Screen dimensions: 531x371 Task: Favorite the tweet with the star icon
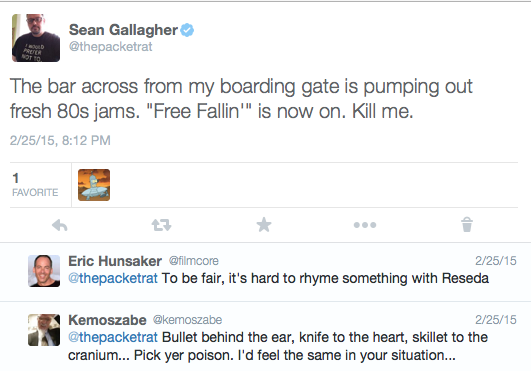(264, 225)
